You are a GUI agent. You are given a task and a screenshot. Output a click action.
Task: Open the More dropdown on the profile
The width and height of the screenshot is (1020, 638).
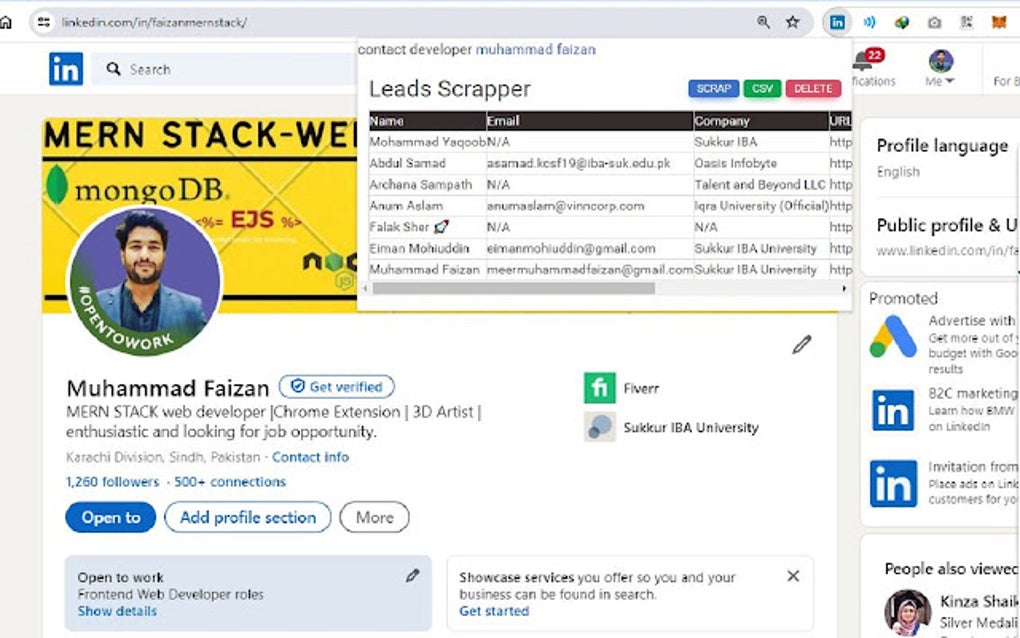pyautogui.click(x=374, y=517)
